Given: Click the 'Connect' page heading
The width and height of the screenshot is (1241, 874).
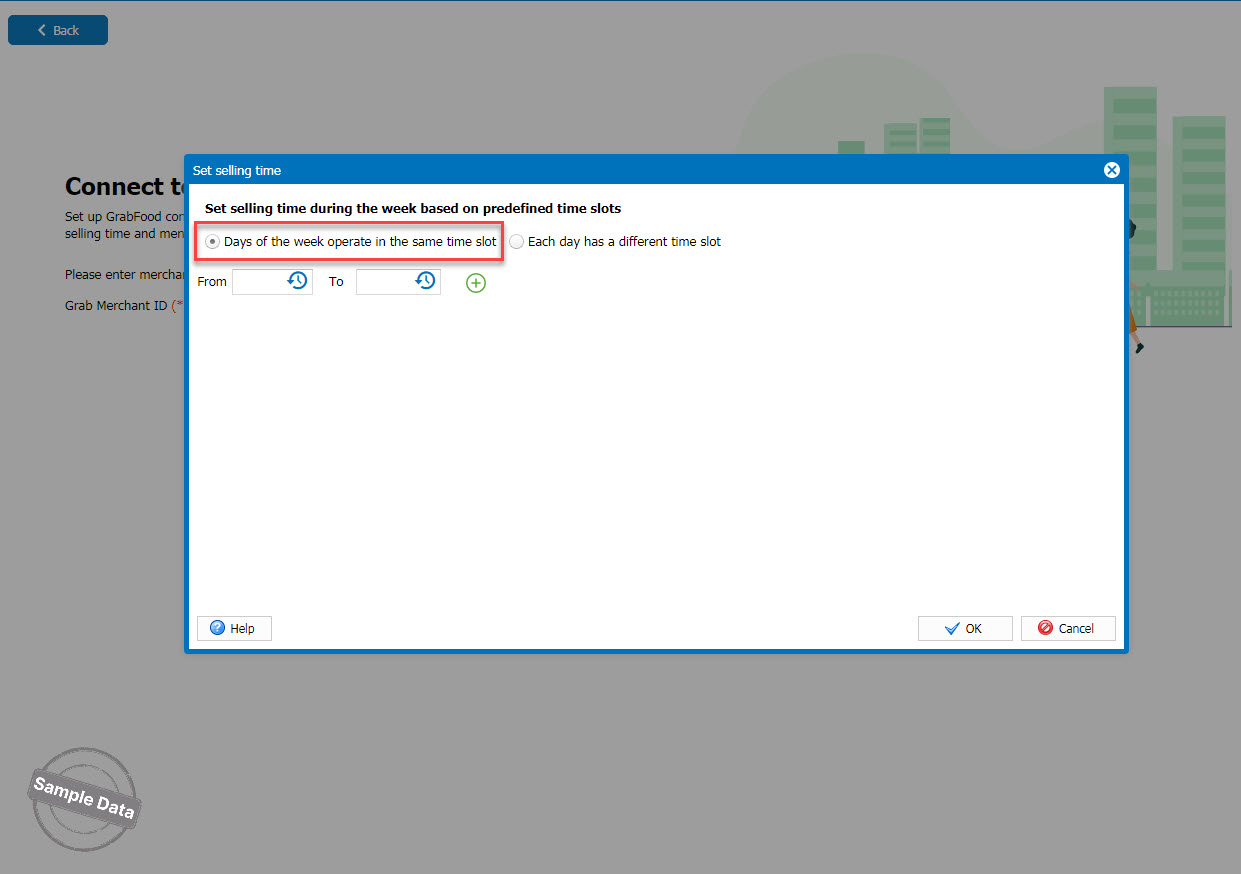Looking at the screenshot, I should (x=122, y=187).
